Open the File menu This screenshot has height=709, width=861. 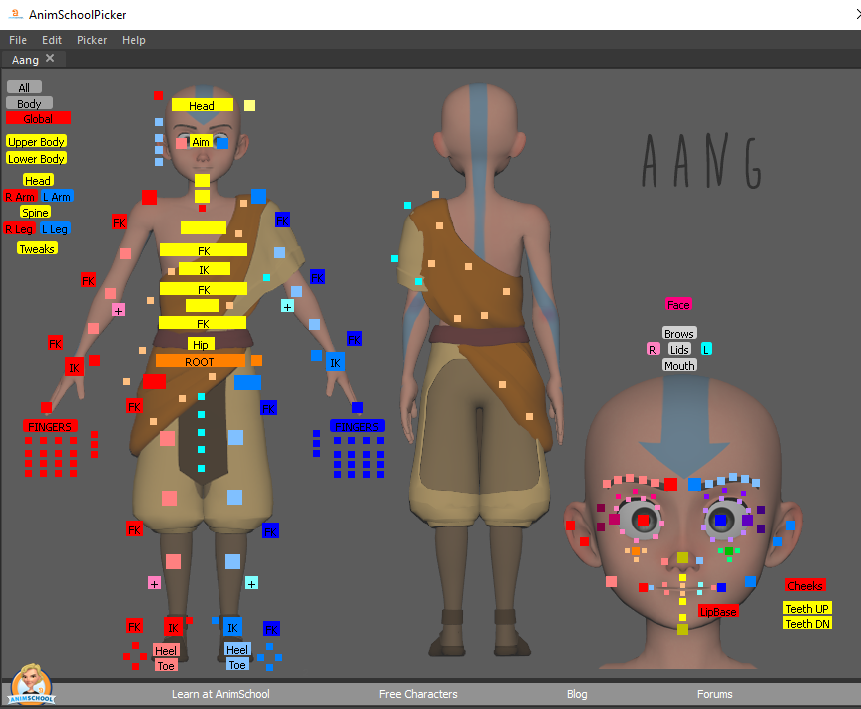[x=18, y=40]
